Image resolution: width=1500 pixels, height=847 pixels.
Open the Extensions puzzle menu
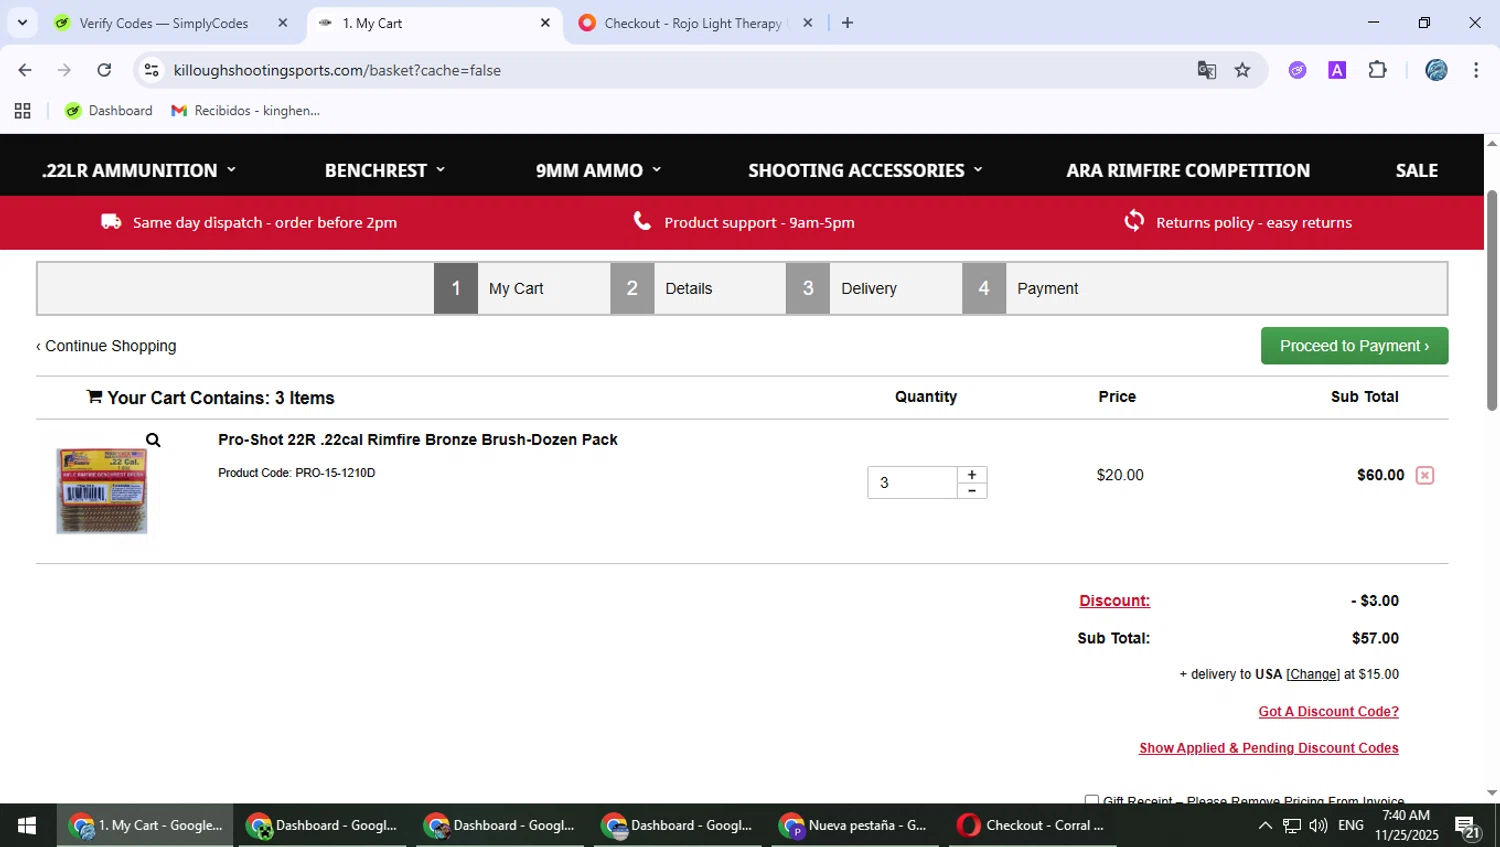(1377, 70)
